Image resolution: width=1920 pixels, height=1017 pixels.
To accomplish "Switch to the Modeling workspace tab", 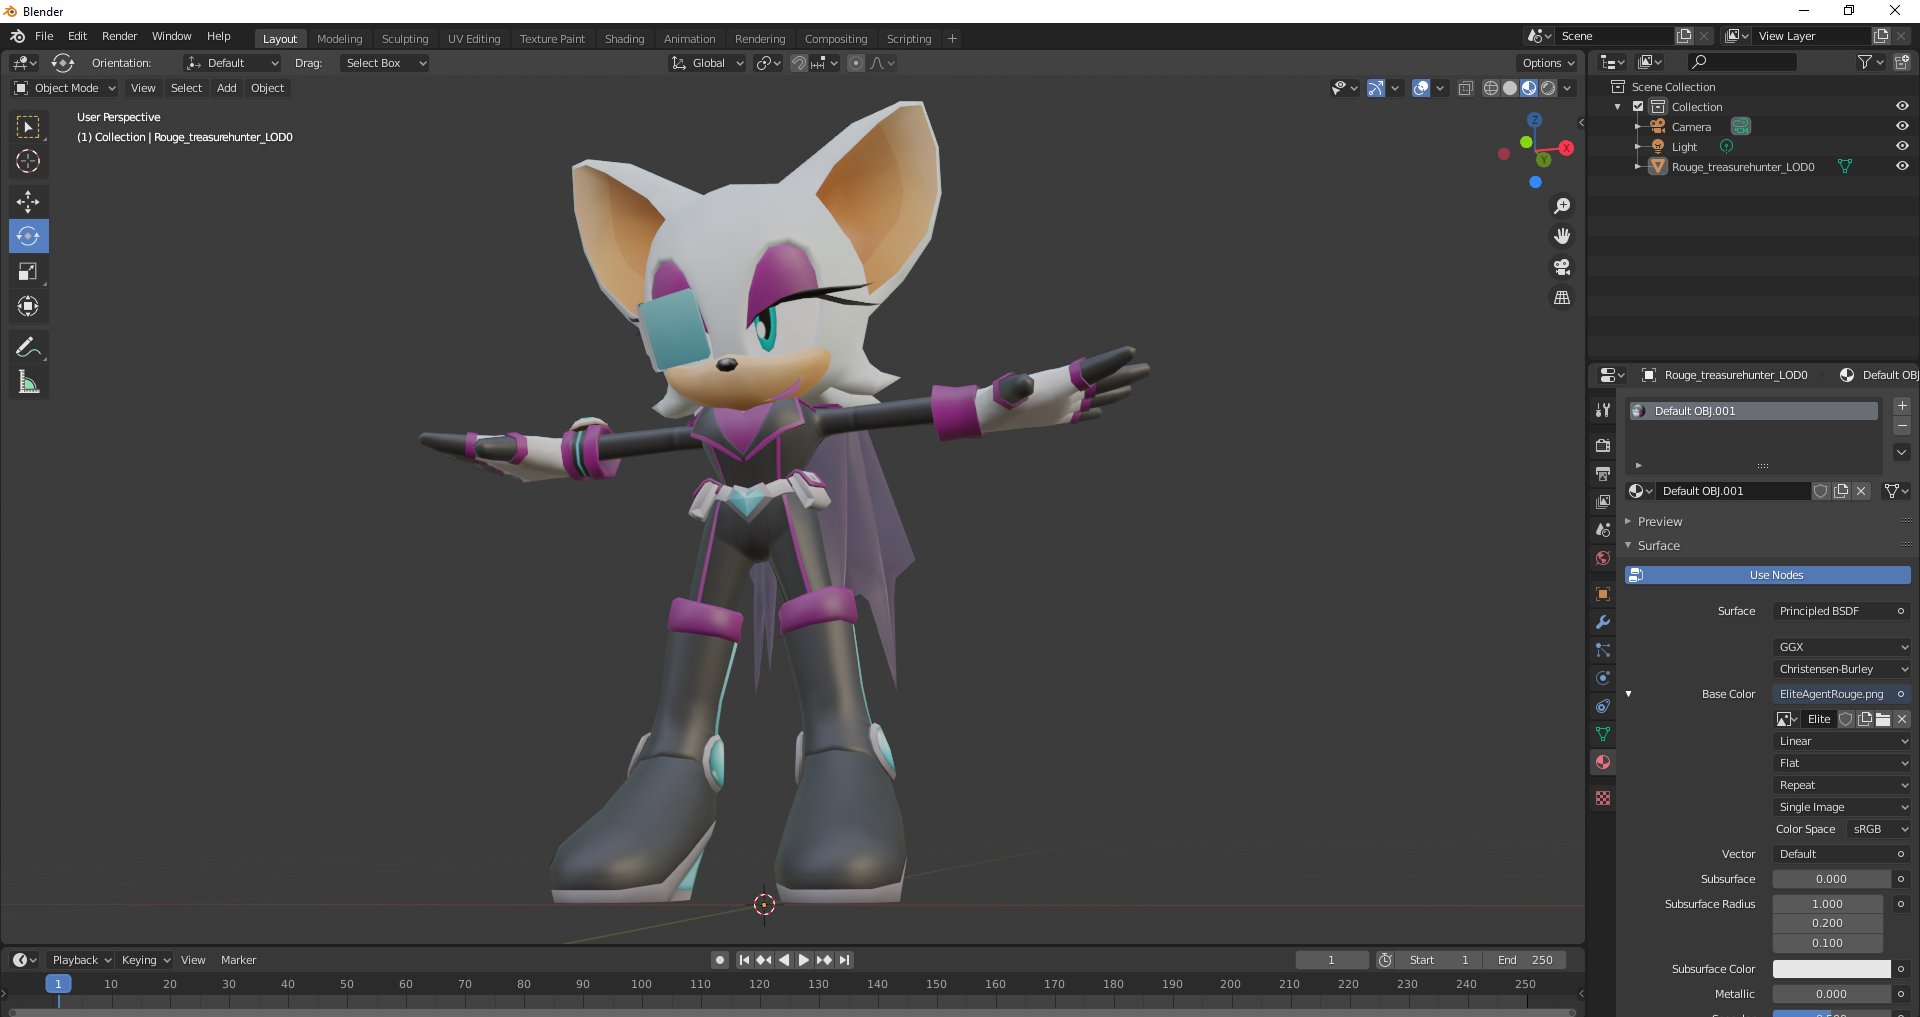I will tap(340, 39).
